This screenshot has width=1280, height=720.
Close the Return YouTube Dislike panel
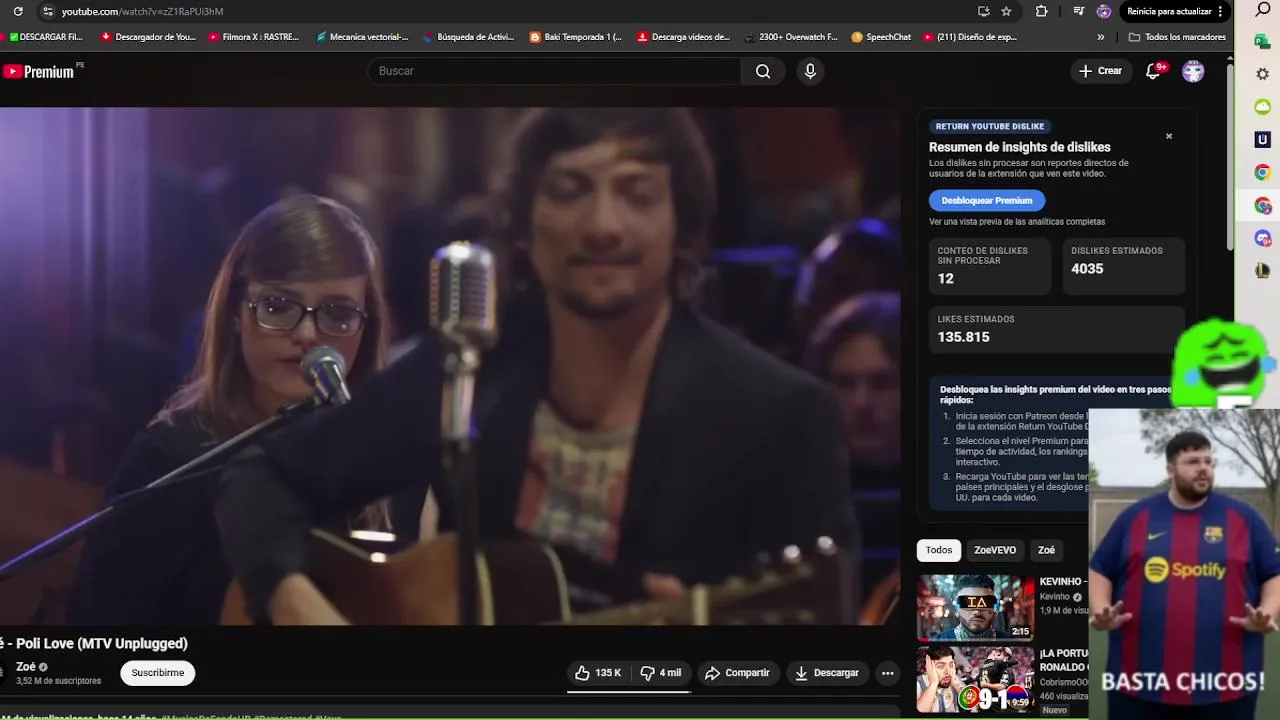(1169, 136)
